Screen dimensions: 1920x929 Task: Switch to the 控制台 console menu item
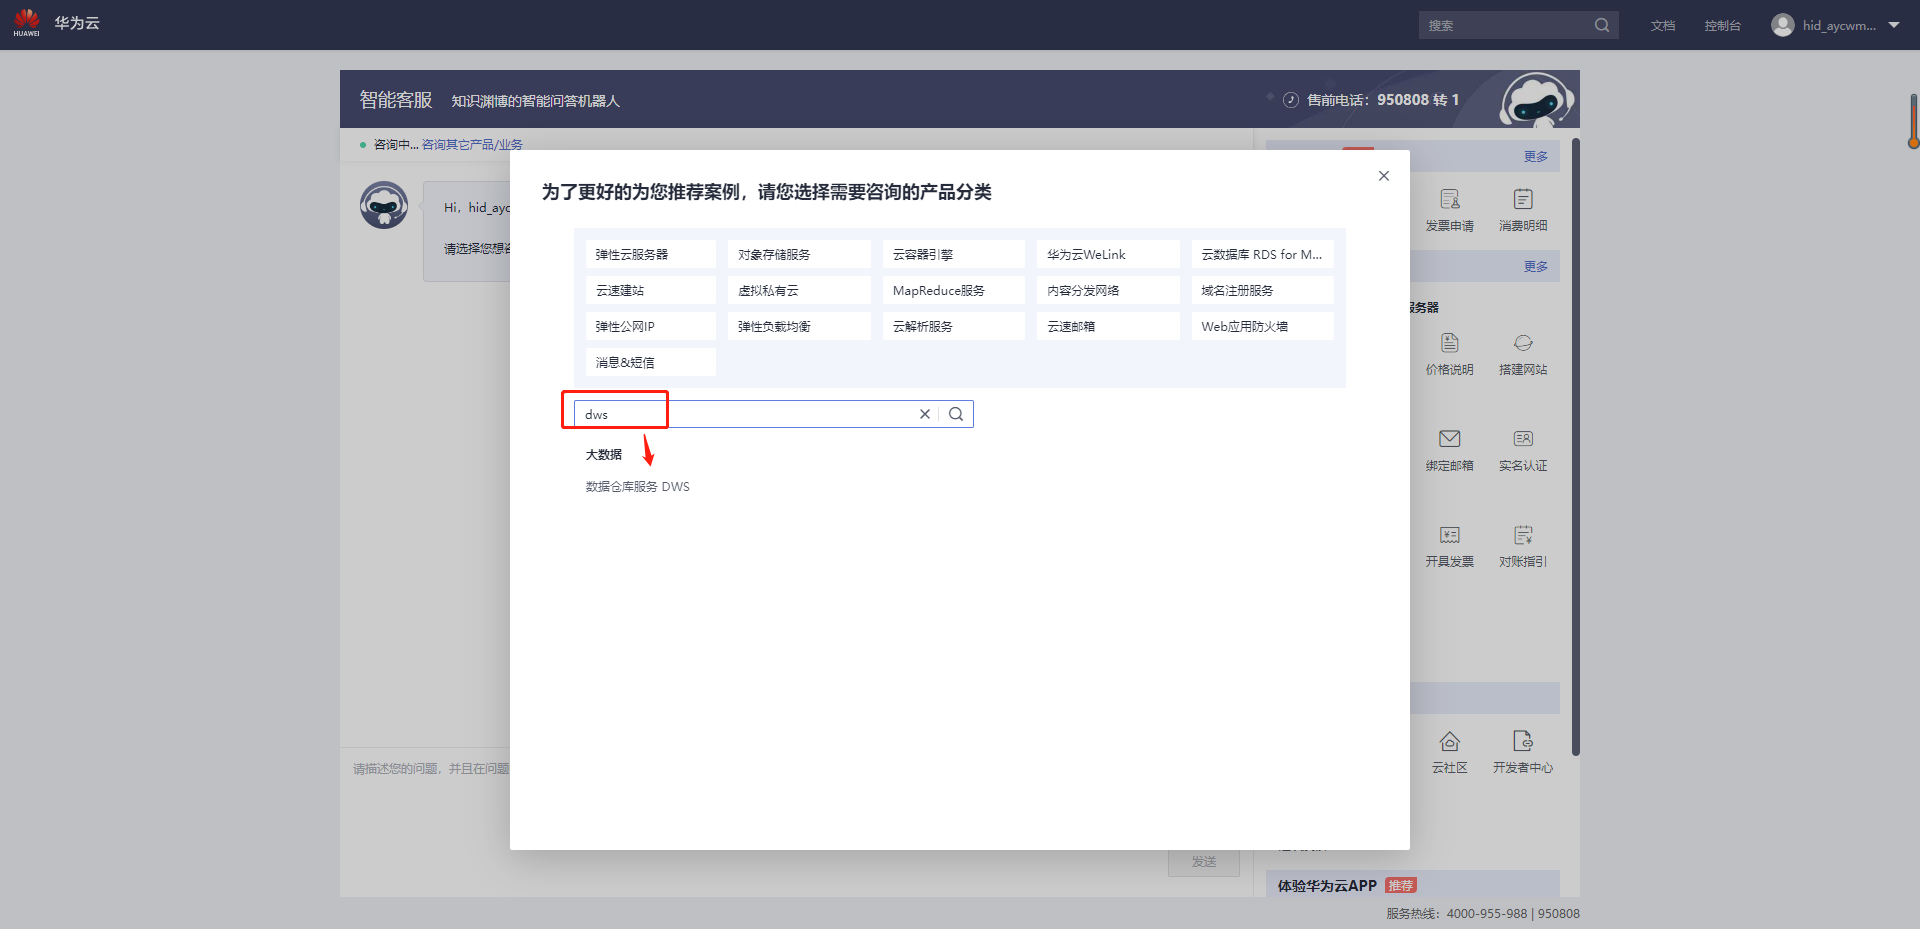point(1722,24)
